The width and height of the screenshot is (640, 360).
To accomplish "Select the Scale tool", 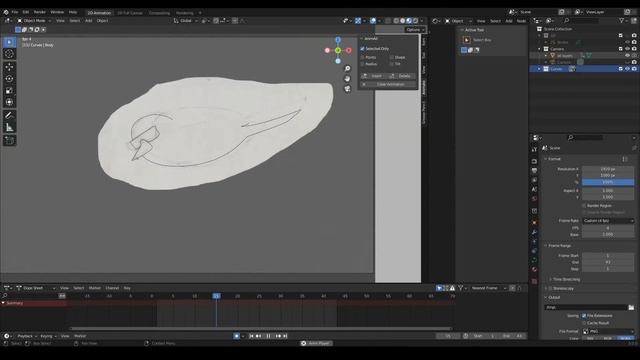I will (9, 91).
